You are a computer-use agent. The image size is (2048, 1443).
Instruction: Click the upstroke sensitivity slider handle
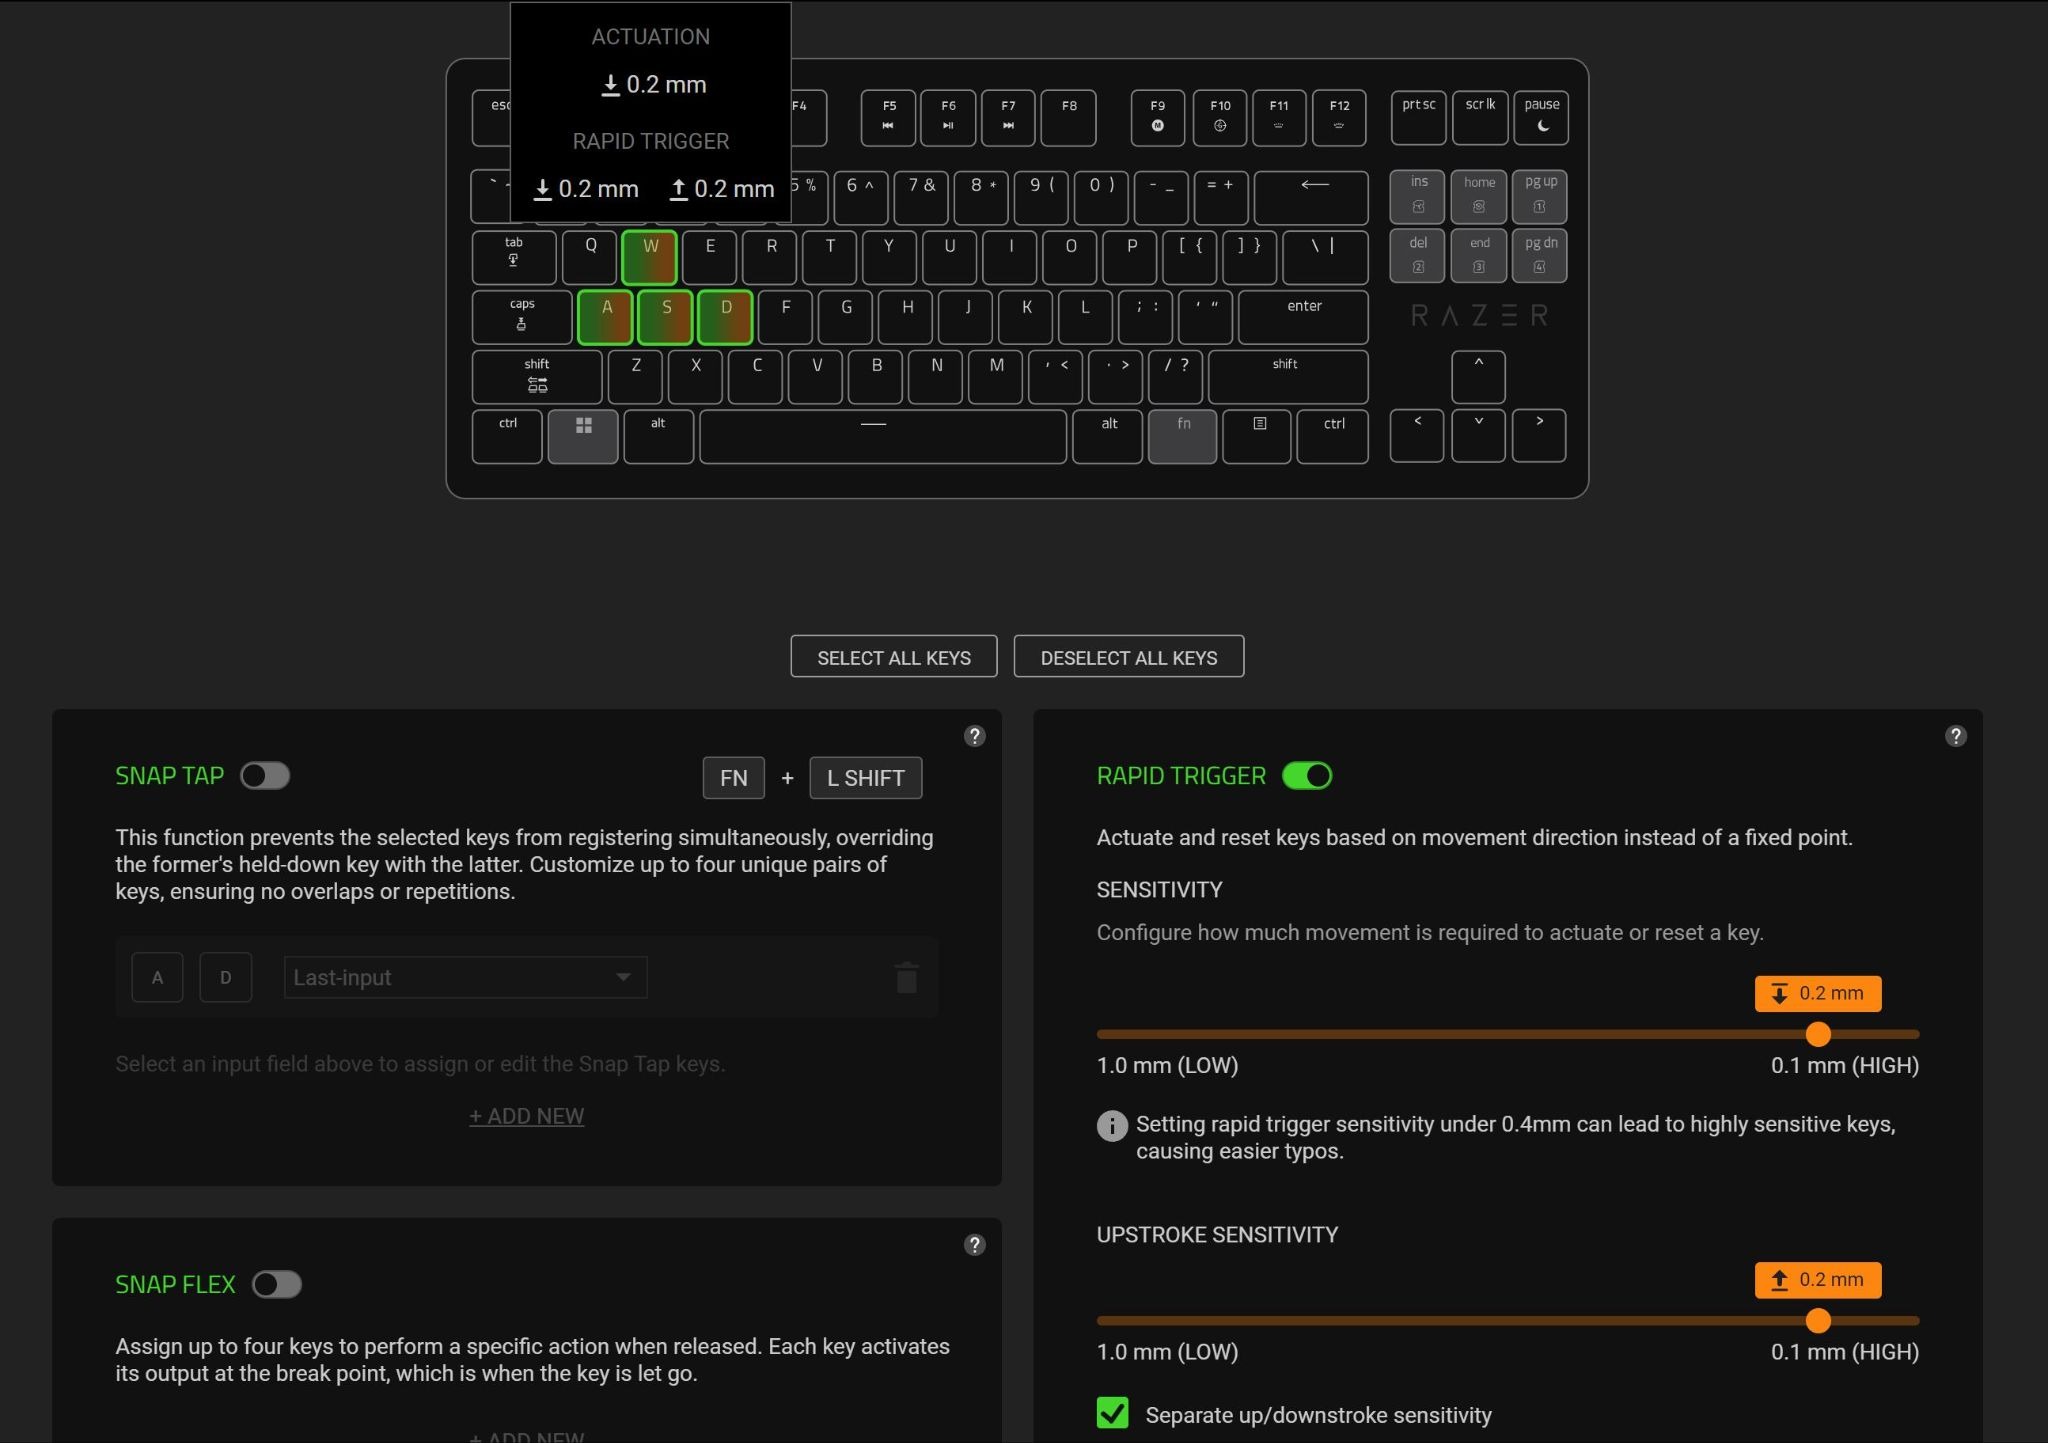tap(1818, 1321)
